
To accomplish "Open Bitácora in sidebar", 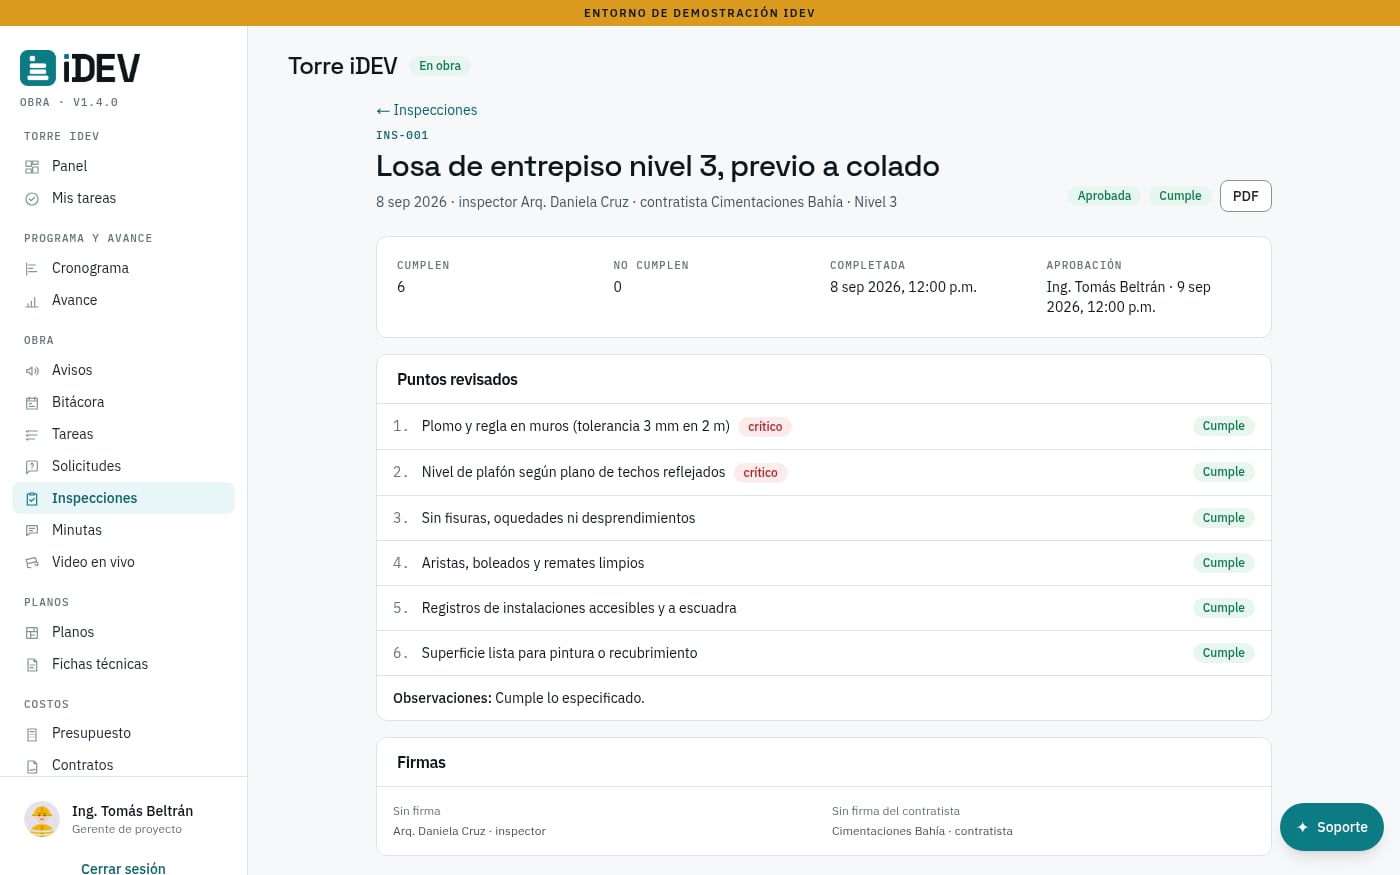I will (x=123, y=402).
